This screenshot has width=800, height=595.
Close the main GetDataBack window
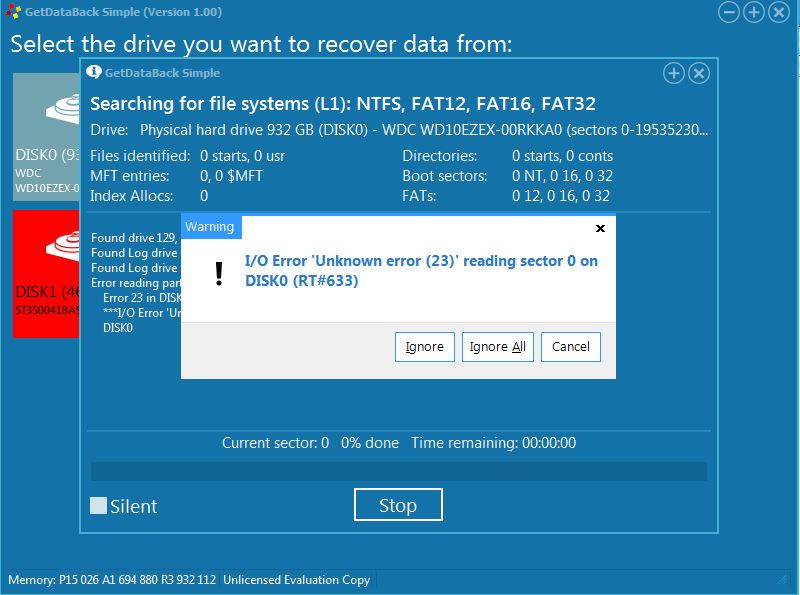[x=779, y=12]
